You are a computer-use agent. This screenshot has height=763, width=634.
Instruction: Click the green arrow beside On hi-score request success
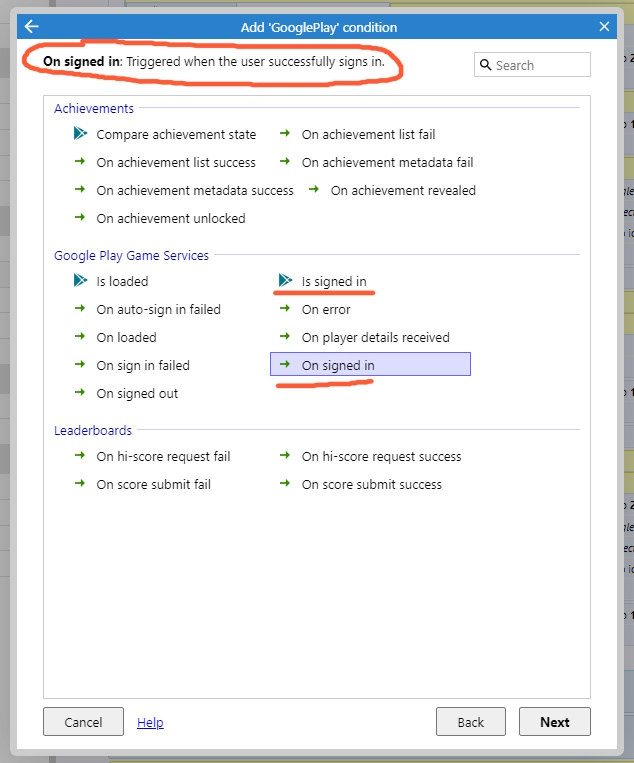[x=285, y=455]
